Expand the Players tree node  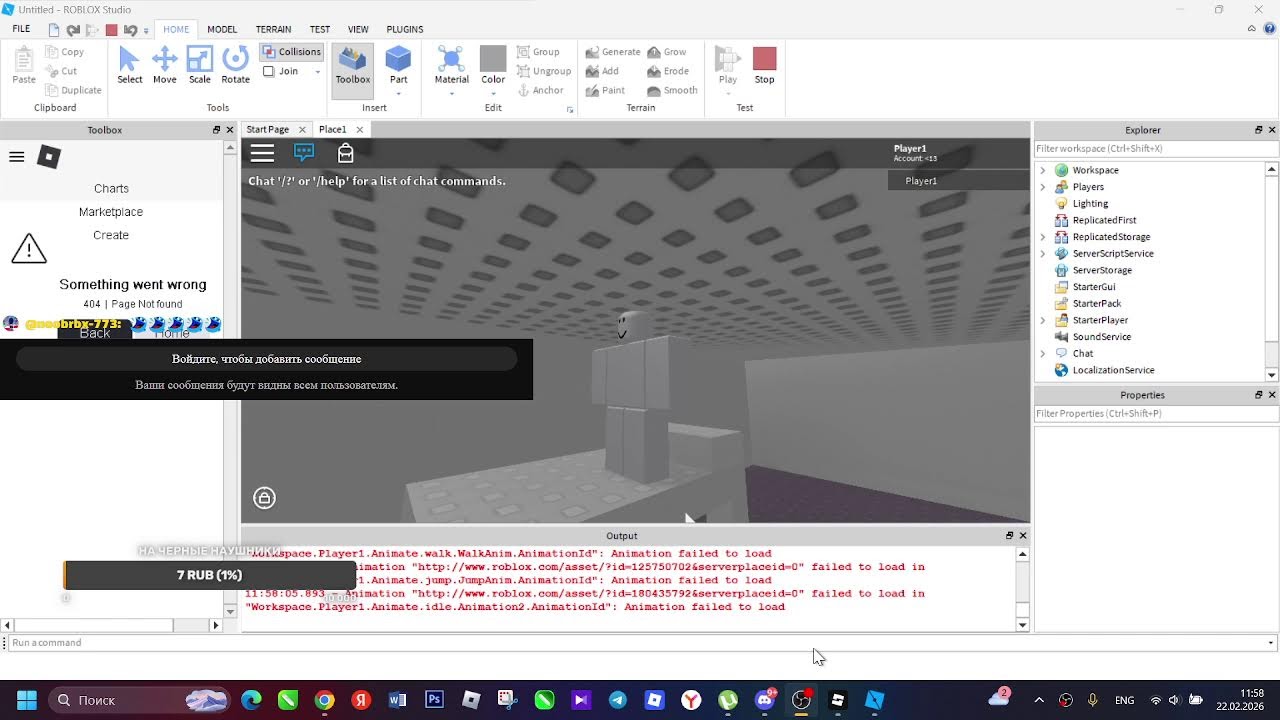click(x=1043, y=187)
